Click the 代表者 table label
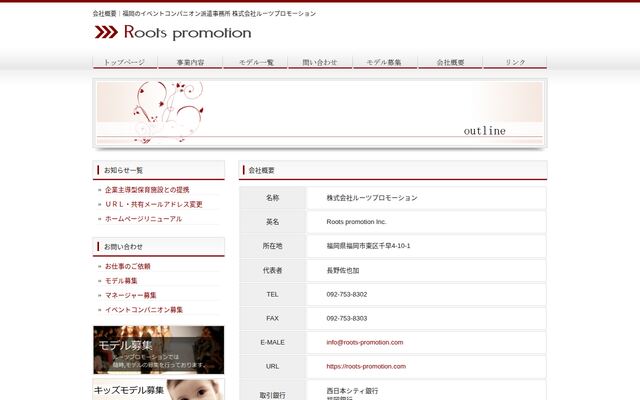Screen dimensions: 640x400 point(272,270)
